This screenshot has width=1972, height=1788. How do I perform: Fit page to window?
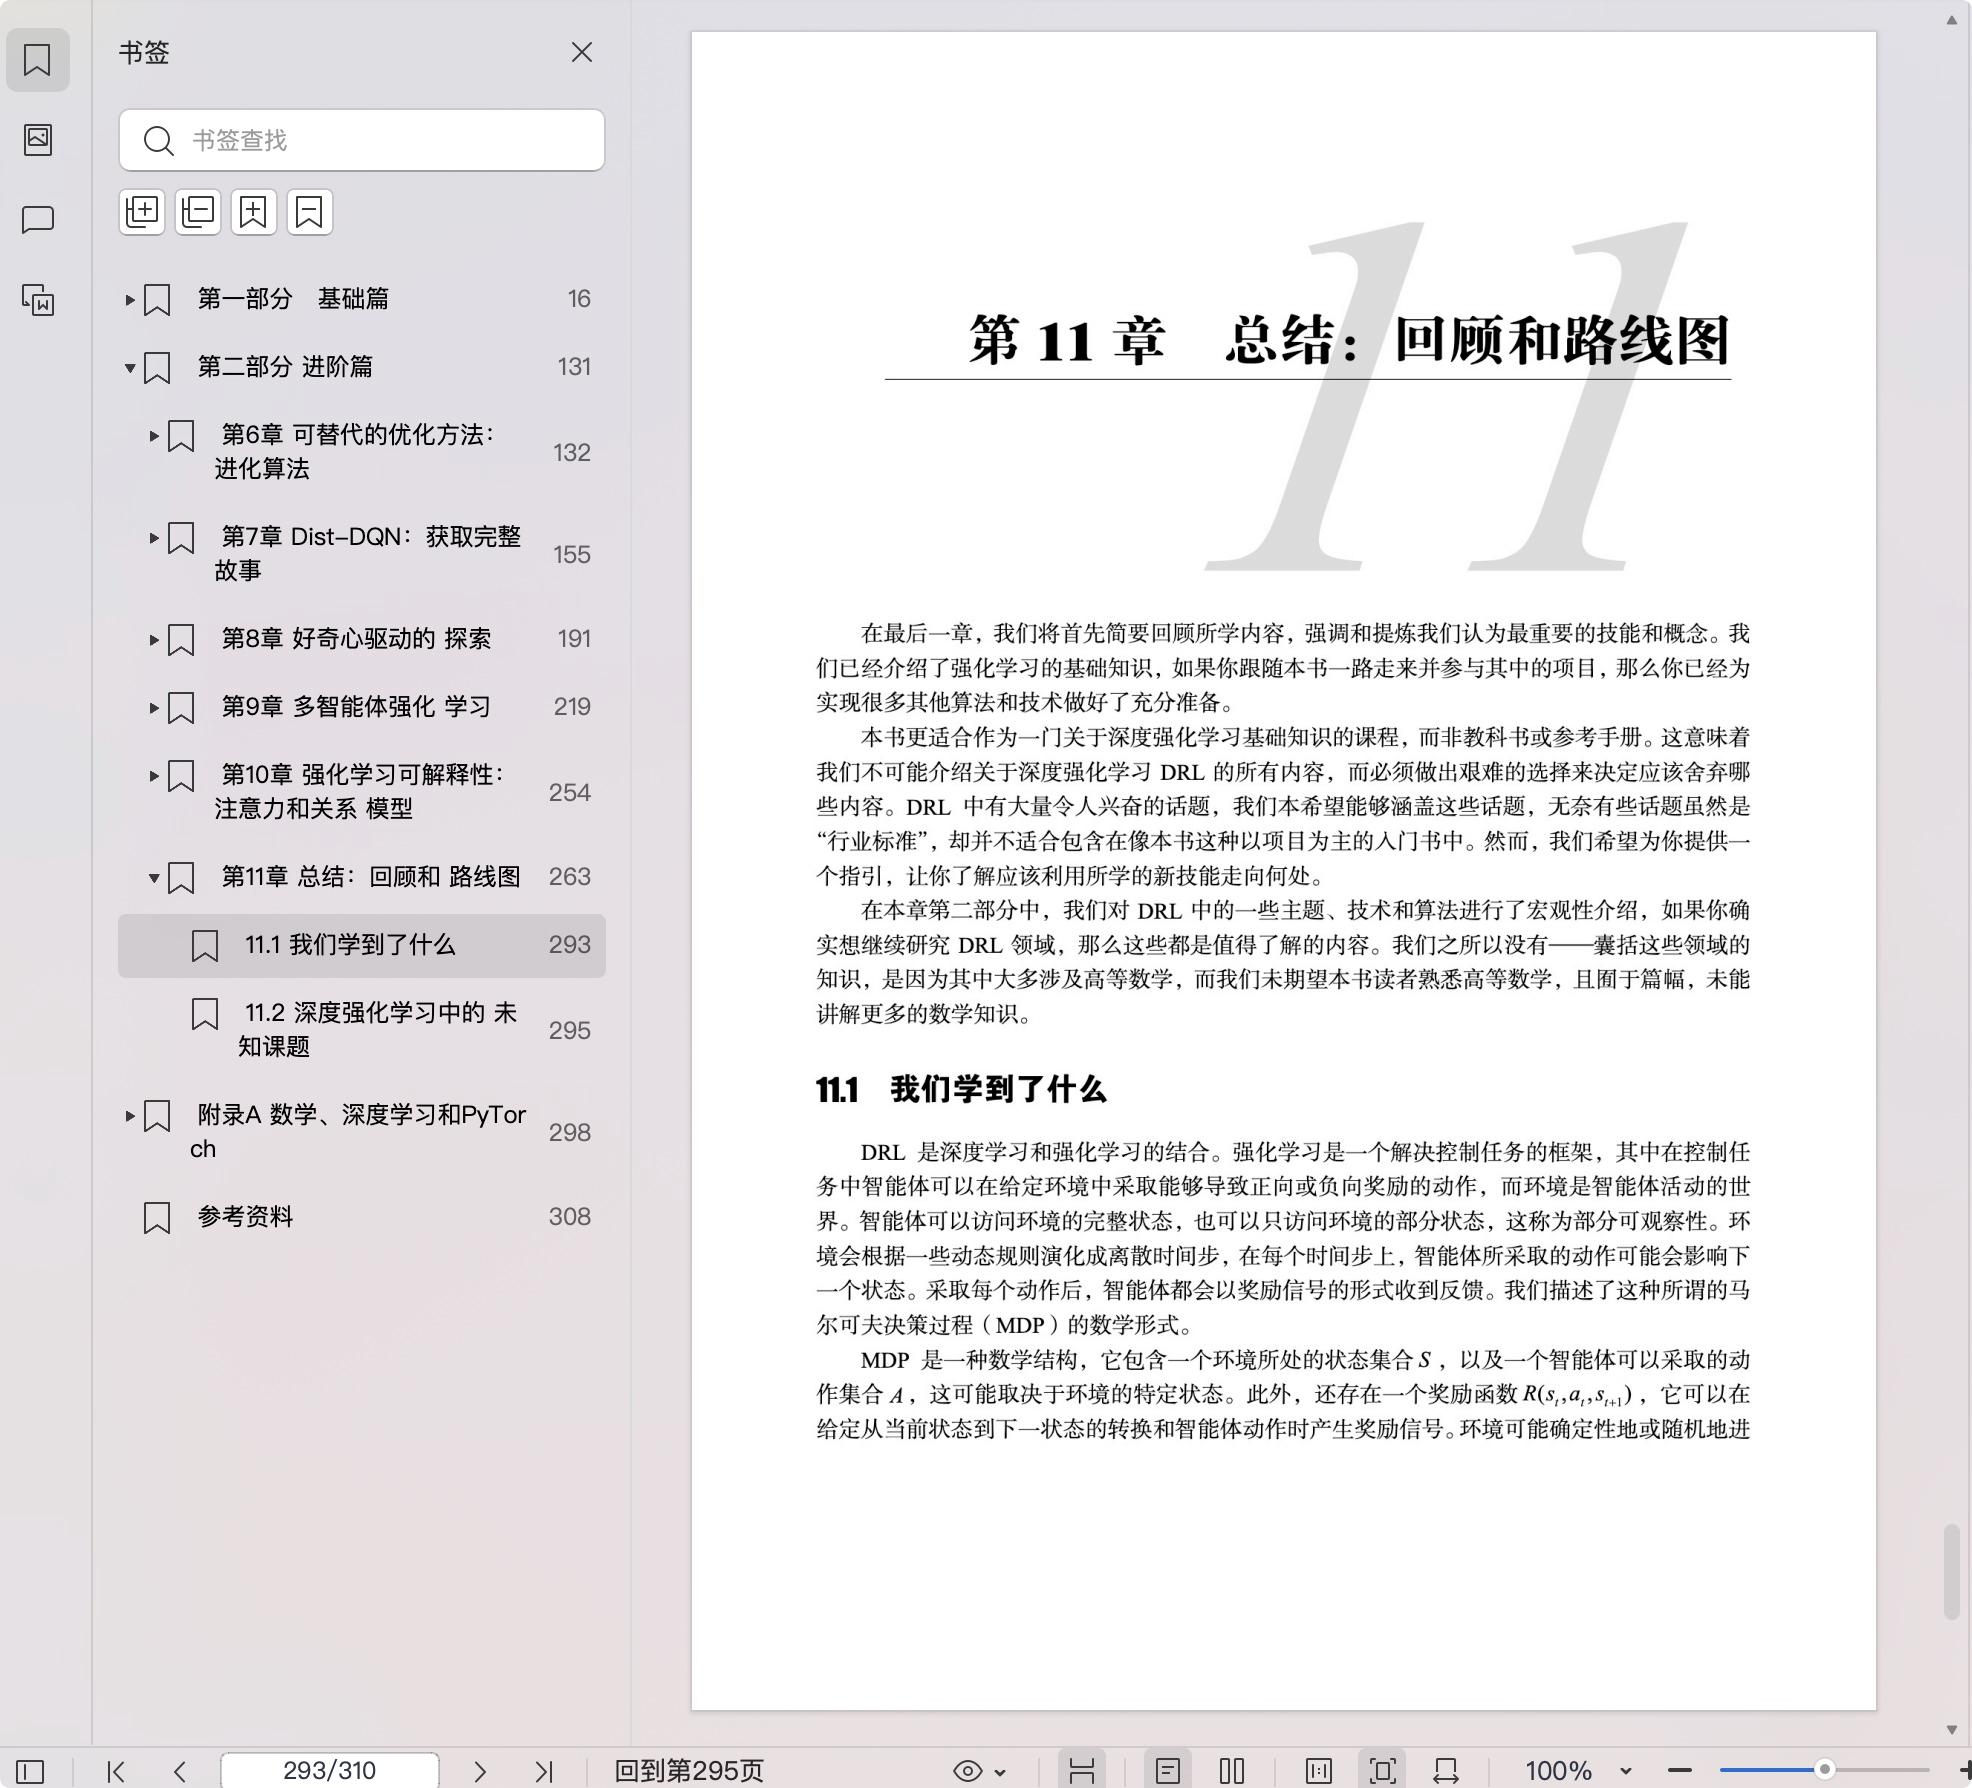(1382, 1771)
